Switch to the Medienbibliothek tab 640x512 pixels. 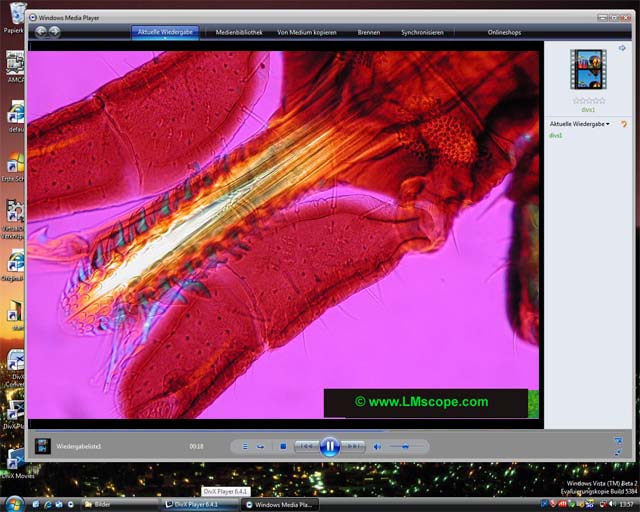[x=239, y=32]
